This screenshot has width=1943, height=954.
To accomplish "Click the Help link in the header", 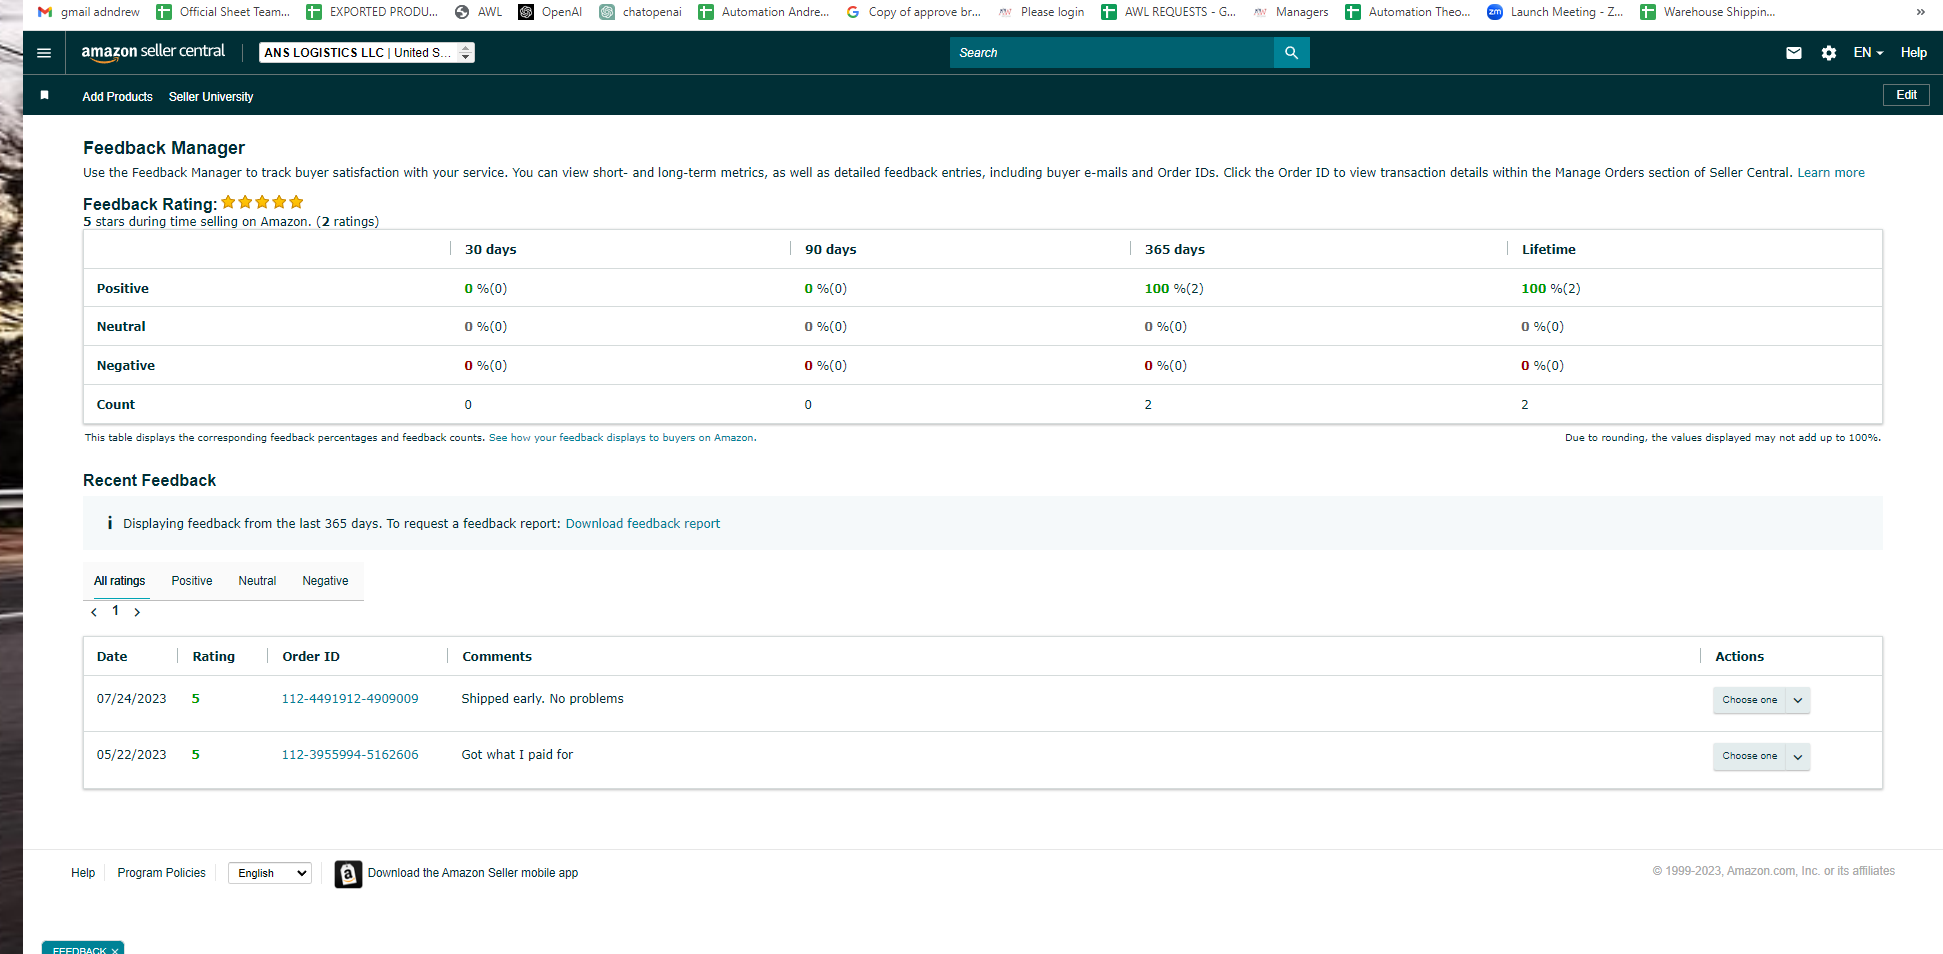I will pos(1914,53).
